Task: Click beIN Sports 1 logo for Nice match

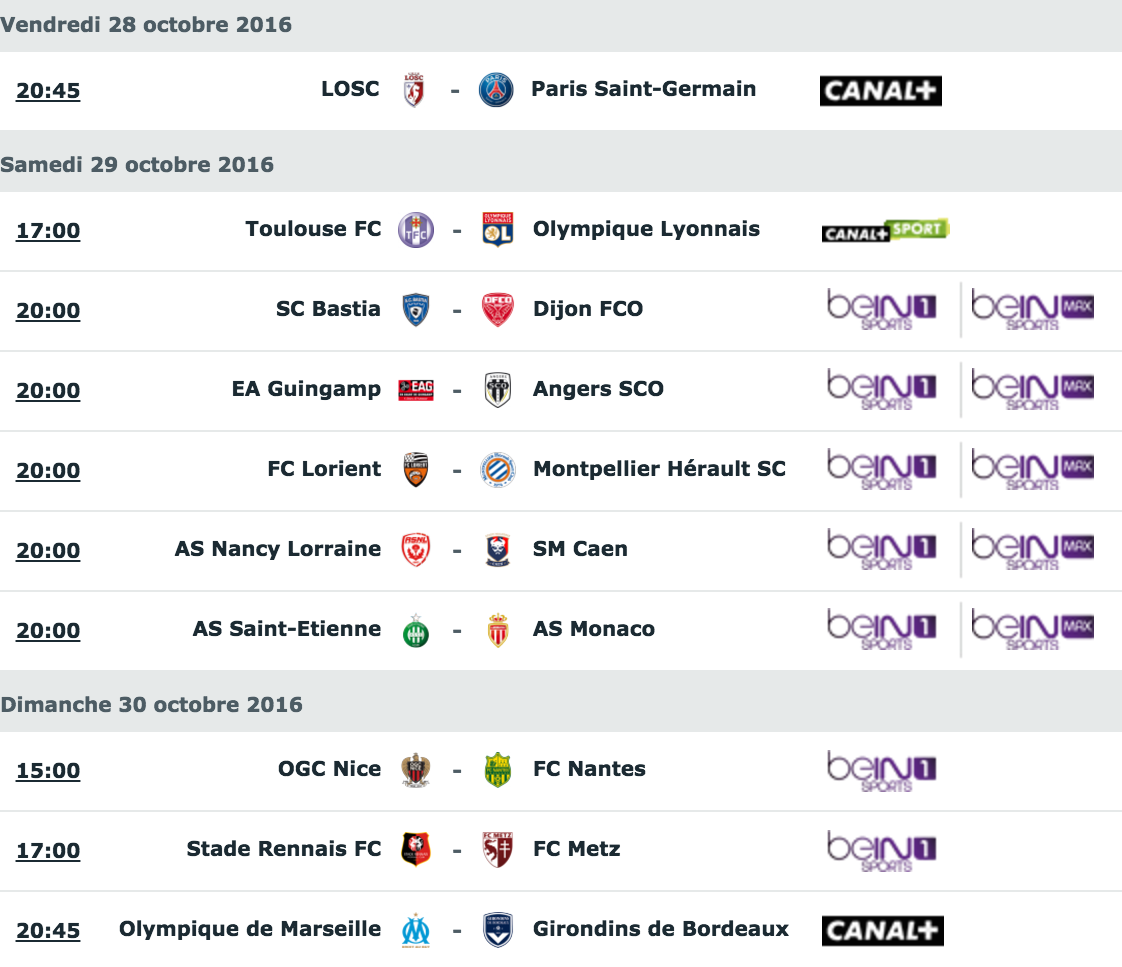Action: coord(882,771)
